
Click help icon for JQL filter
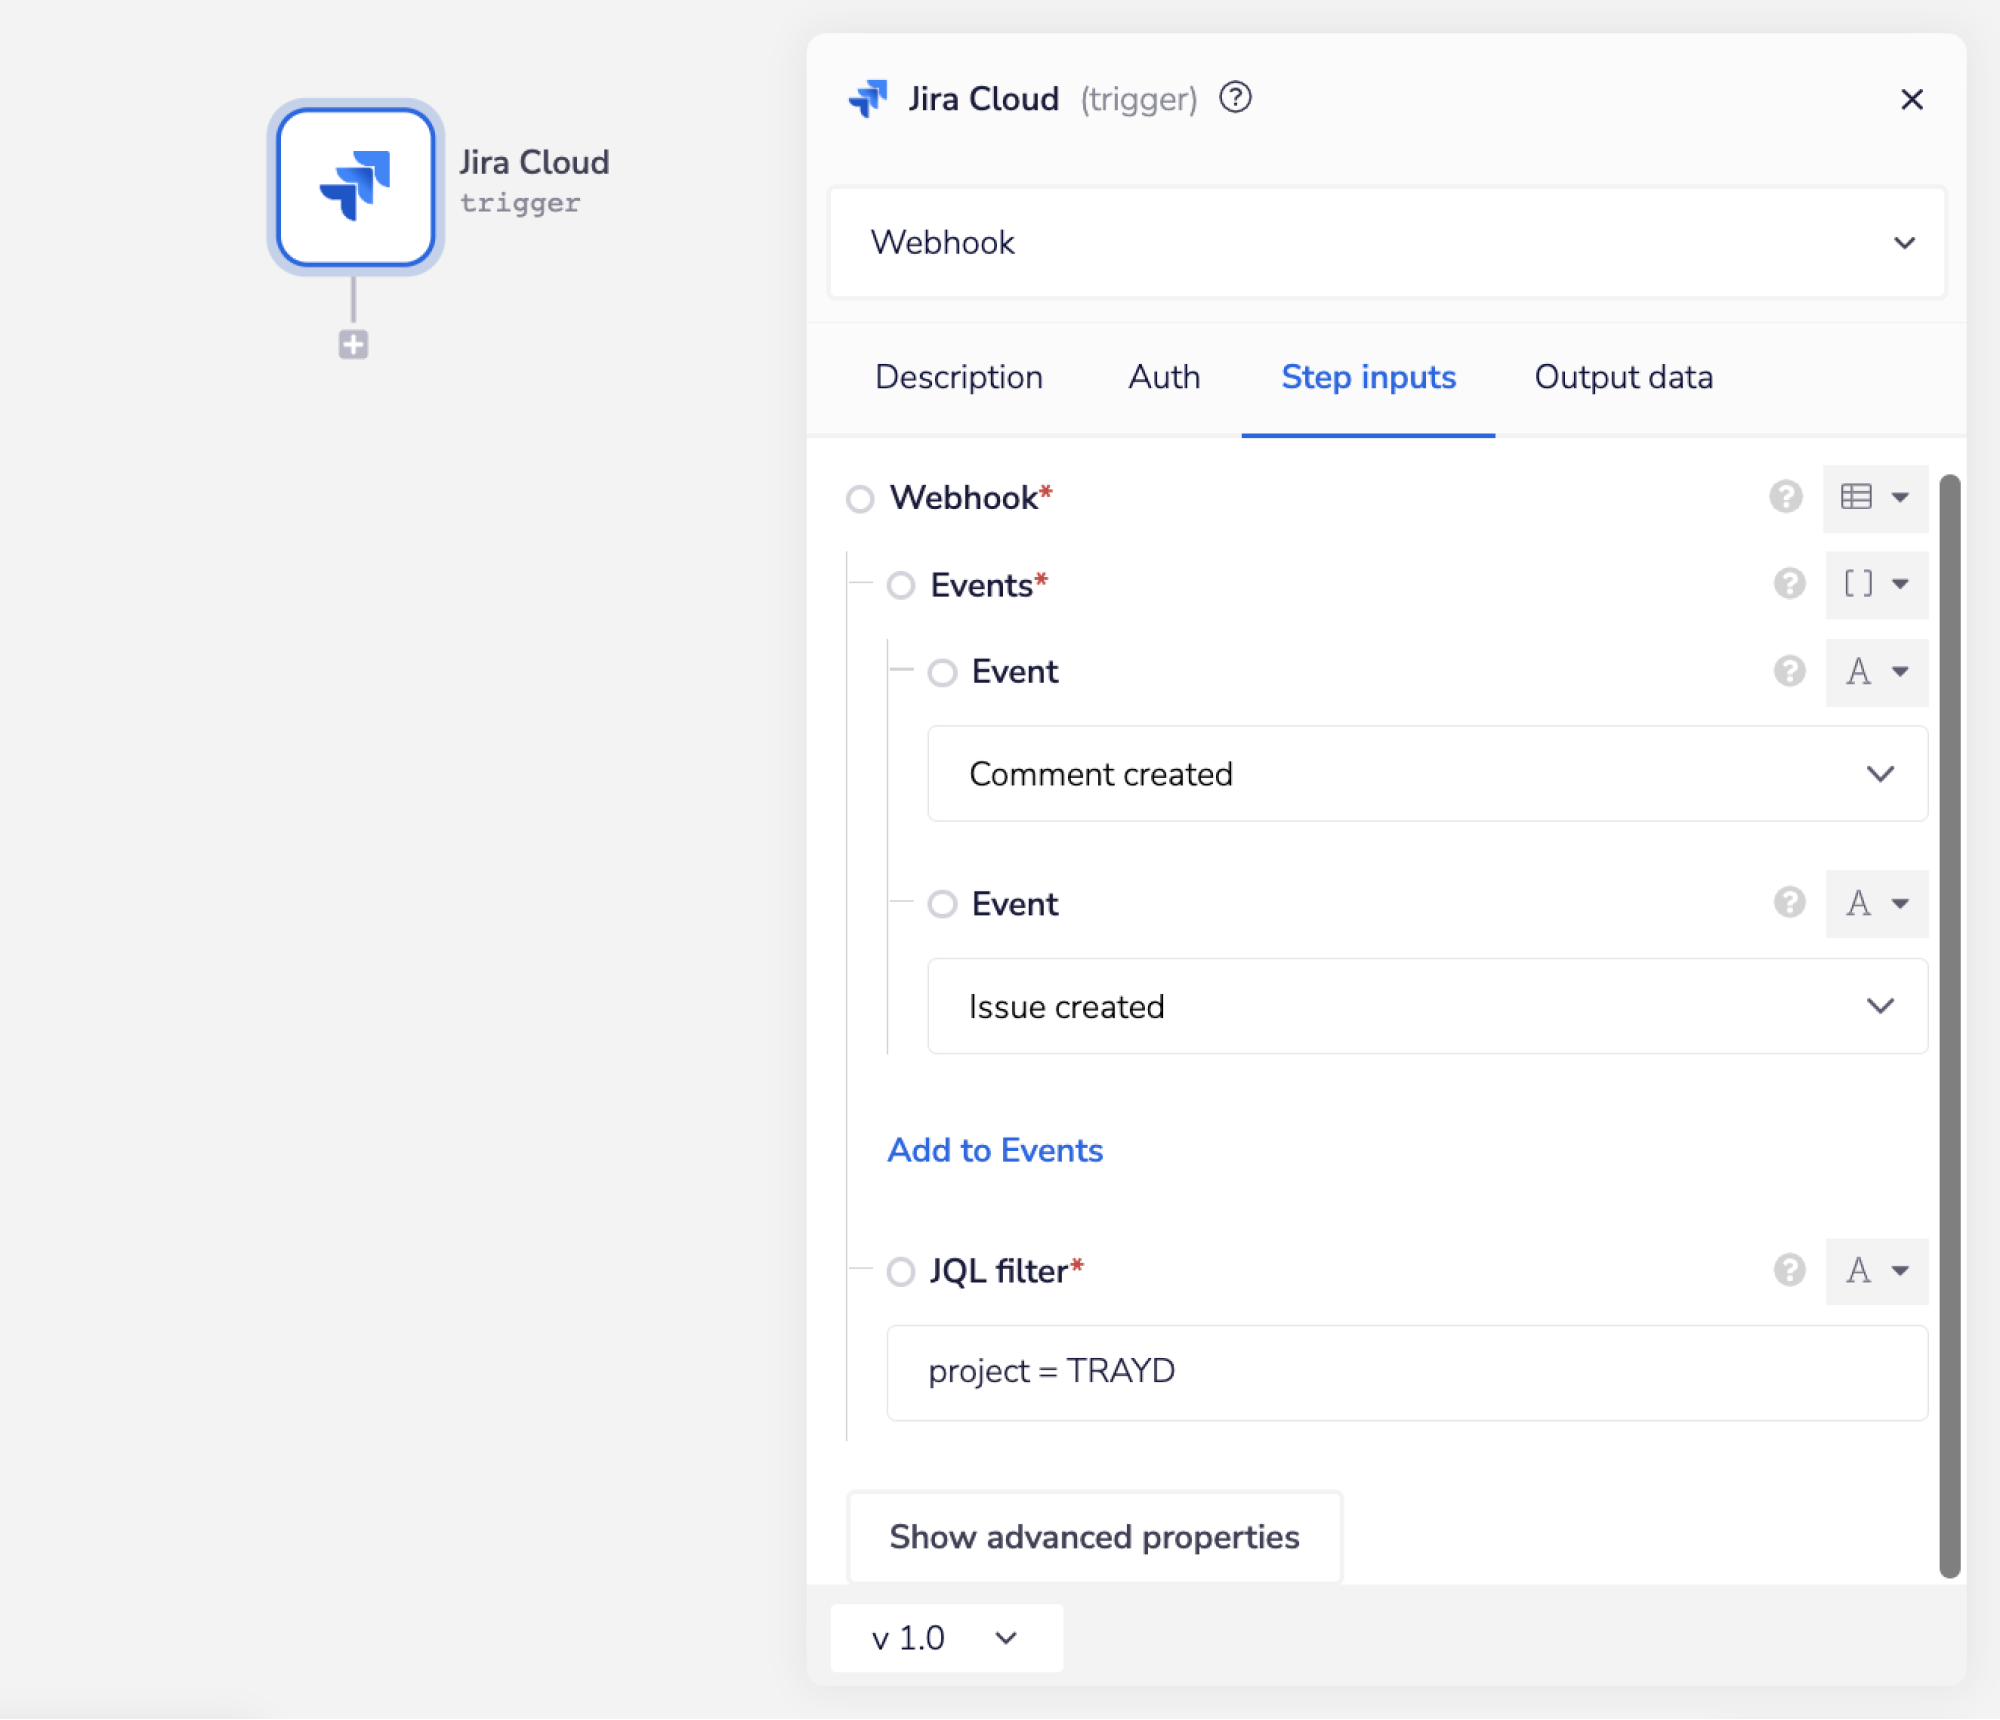1789,1271
